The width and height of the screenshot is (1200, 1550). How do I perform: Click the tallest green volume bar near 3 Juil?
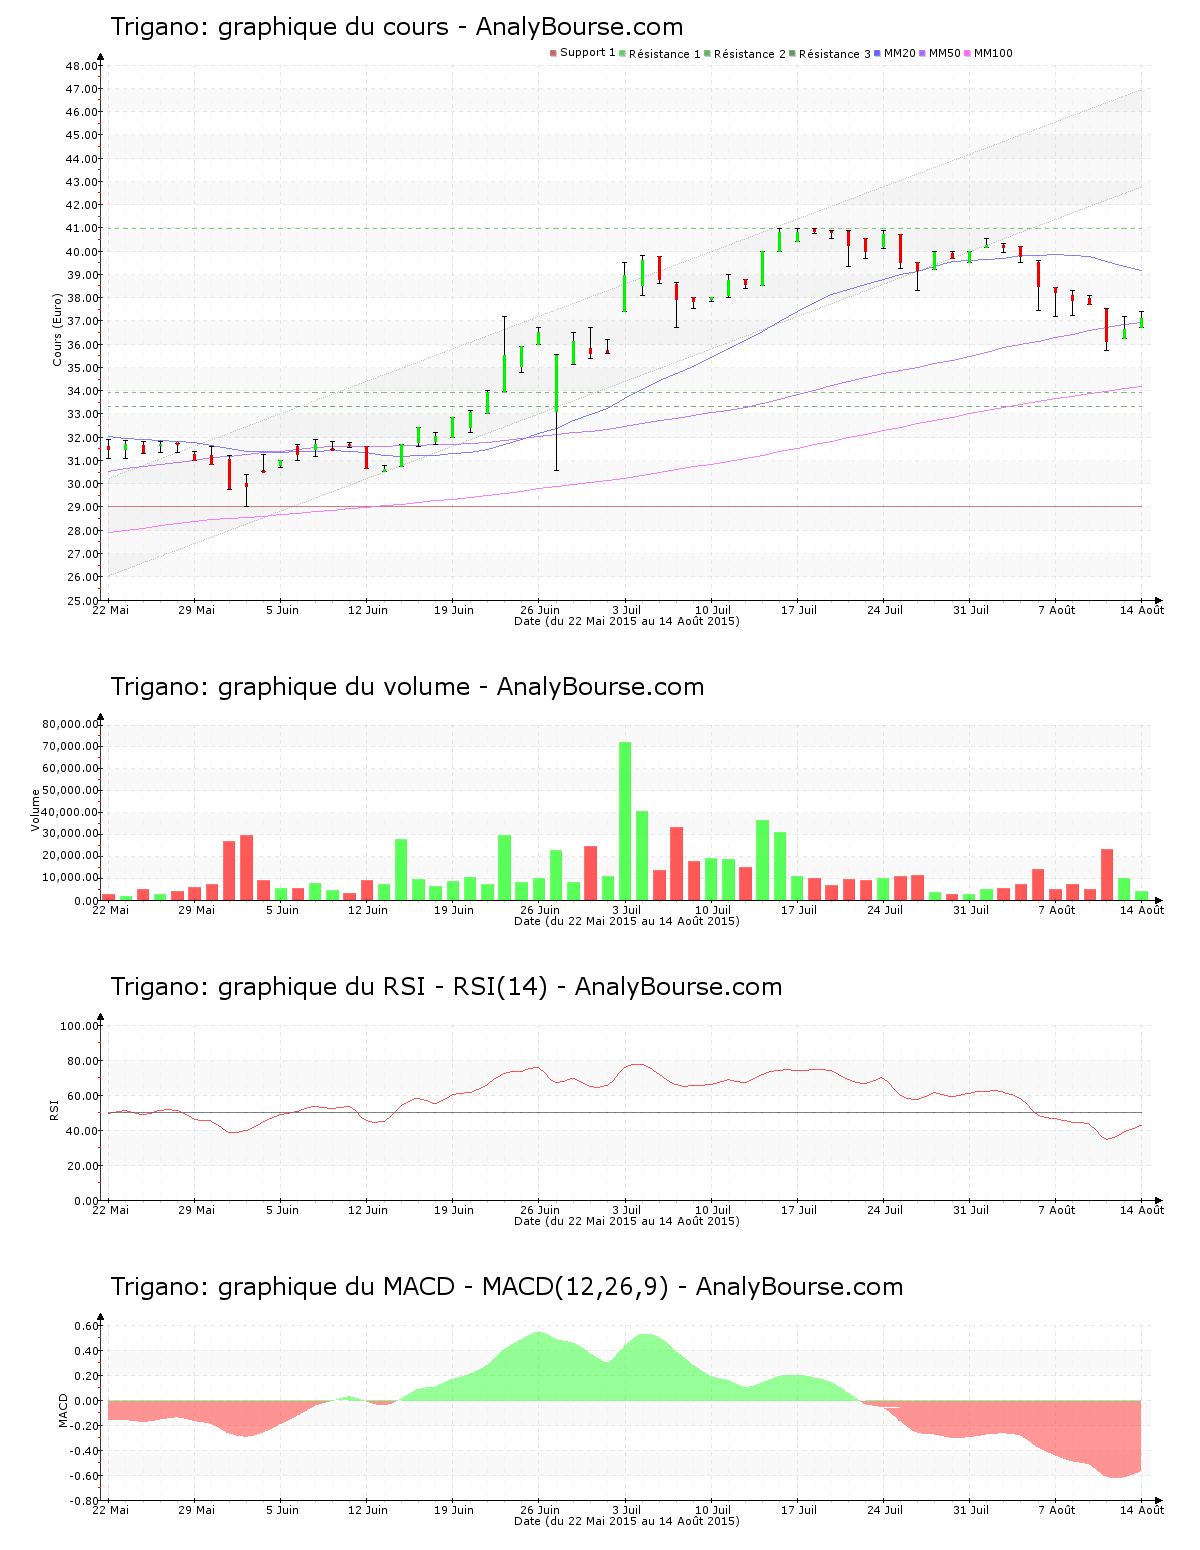(x=625, y=821)
